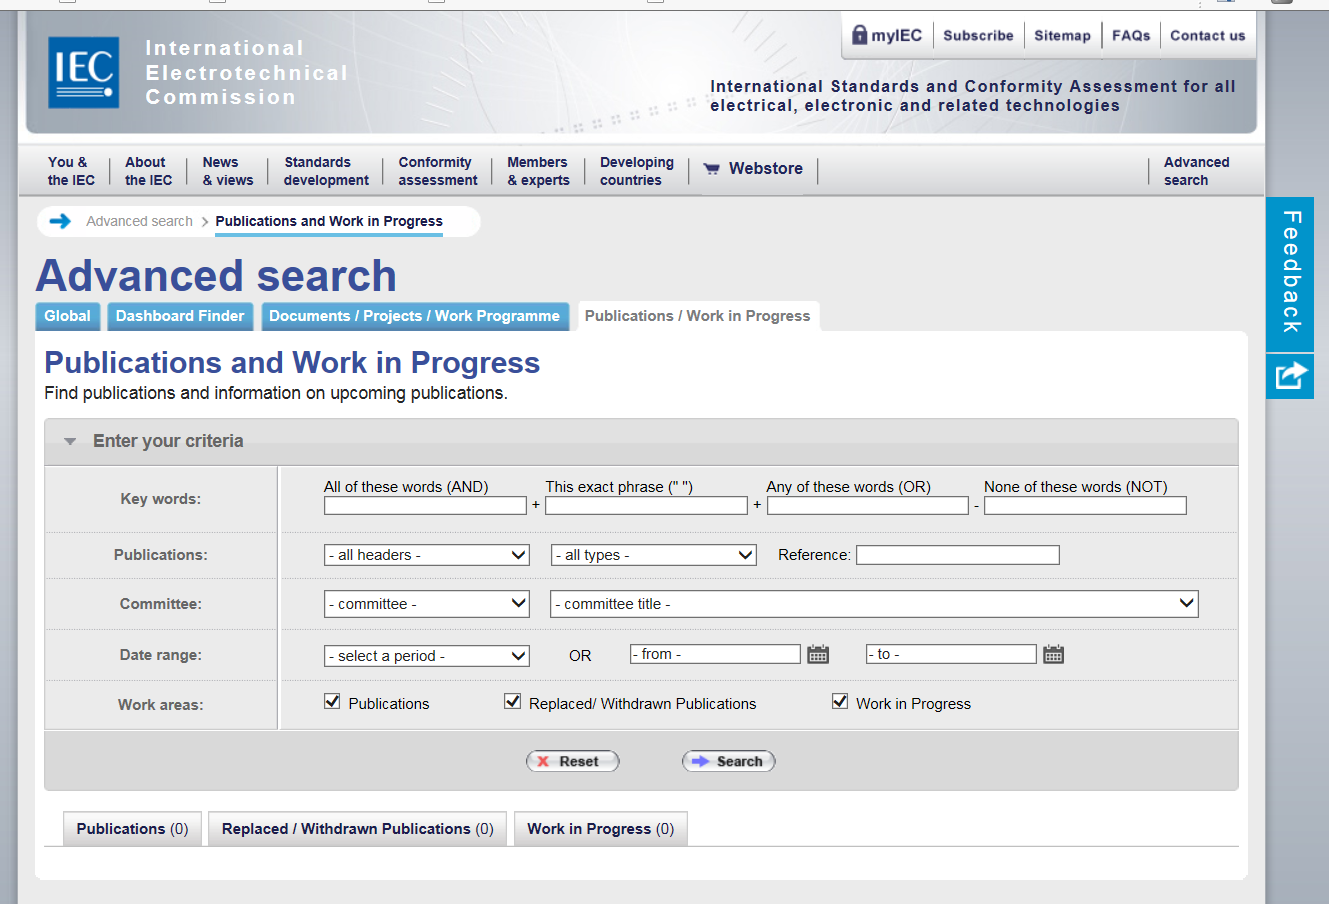Open the calendar picker beside 'to' date
Image resolution: width=1329 pixels, height=904 pixels.
1053,654
